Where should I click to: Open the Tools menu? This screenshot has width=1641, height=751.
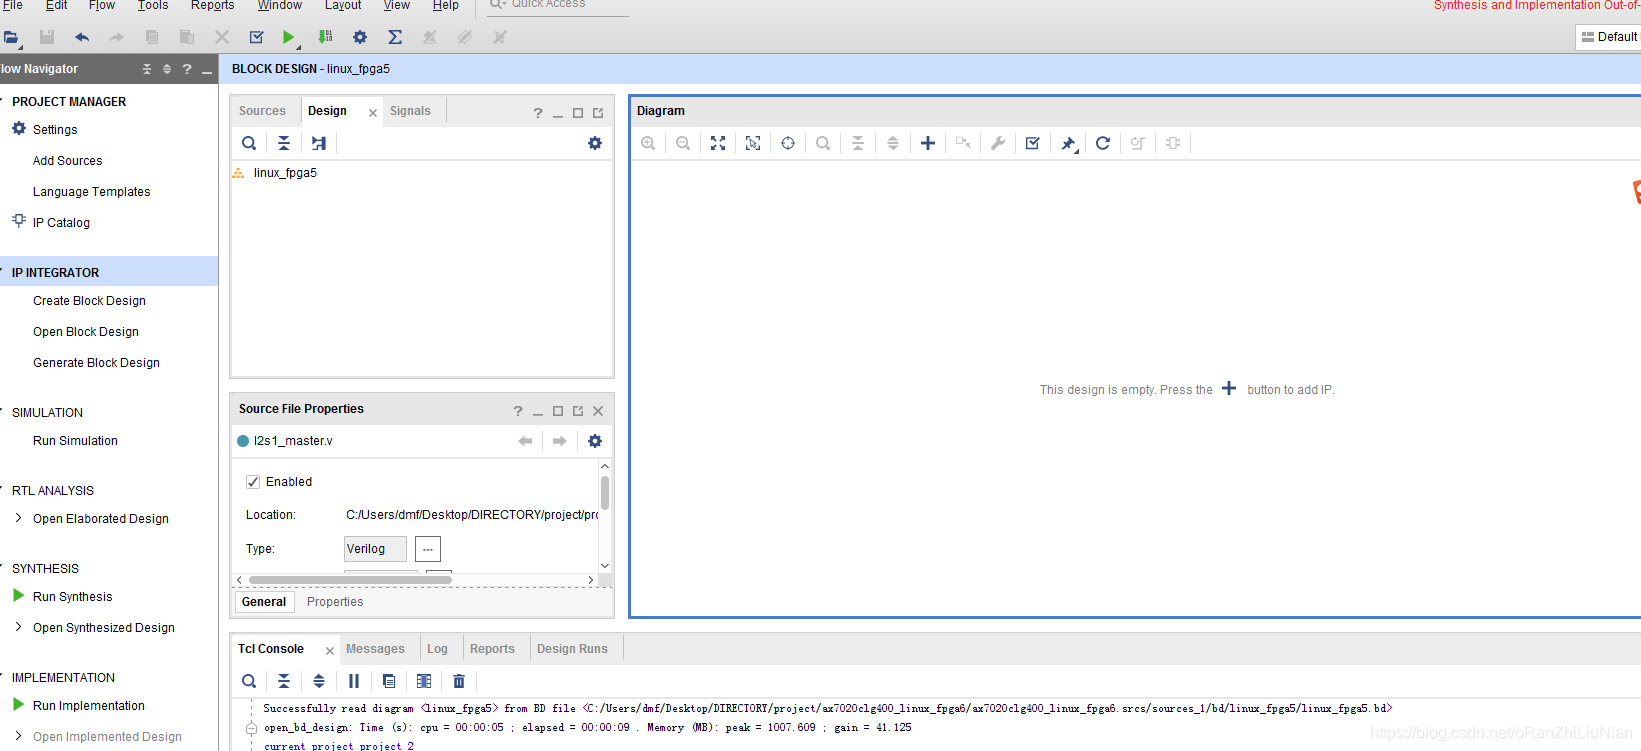[153, 5]
